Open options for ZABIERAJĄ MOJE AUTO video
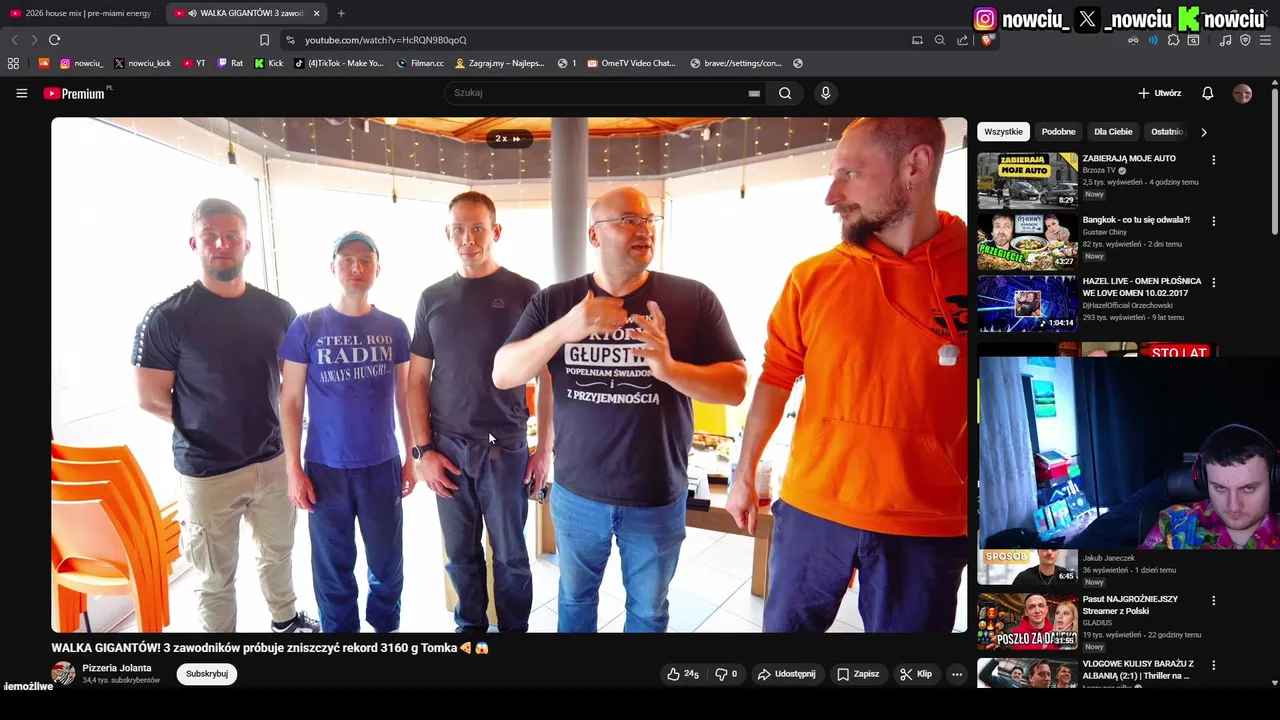1280x720 pixels. point(1214,160)
